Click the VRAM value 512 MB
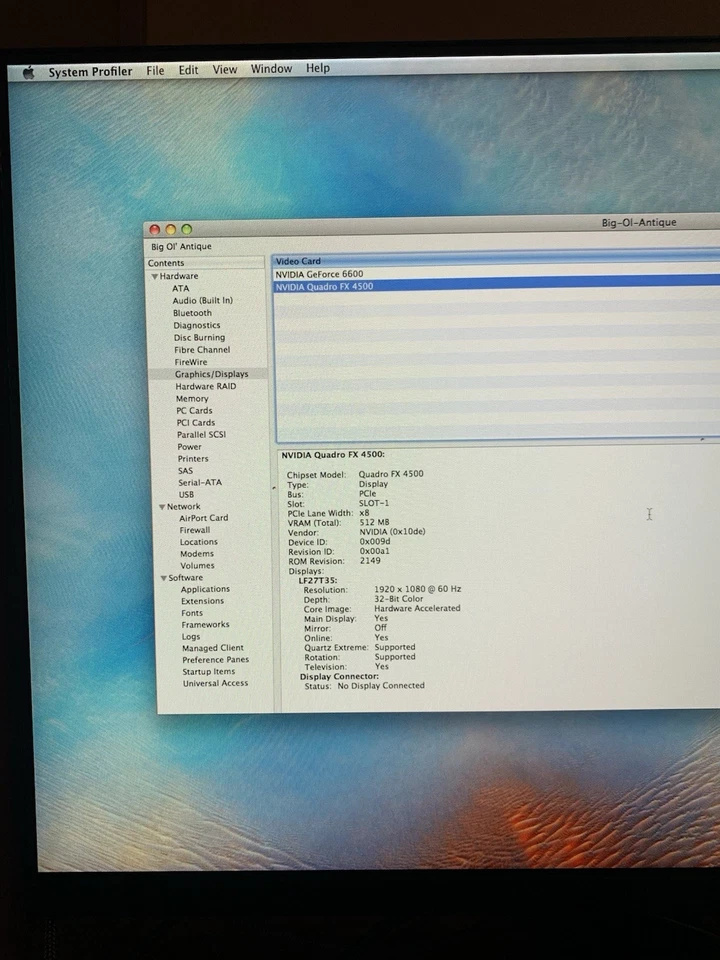Image resolution: width=720 pixels, height=960 pixels. [x=375, y=522]
